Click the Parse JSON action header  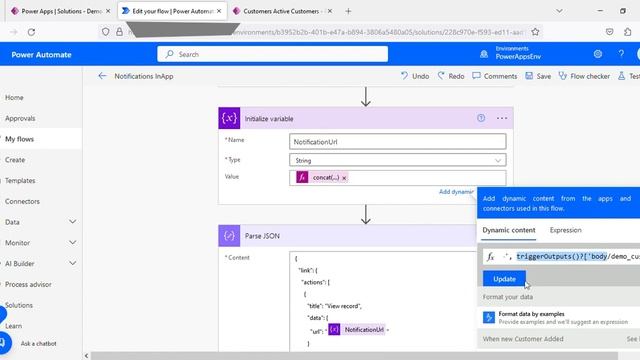pos(347,236)
